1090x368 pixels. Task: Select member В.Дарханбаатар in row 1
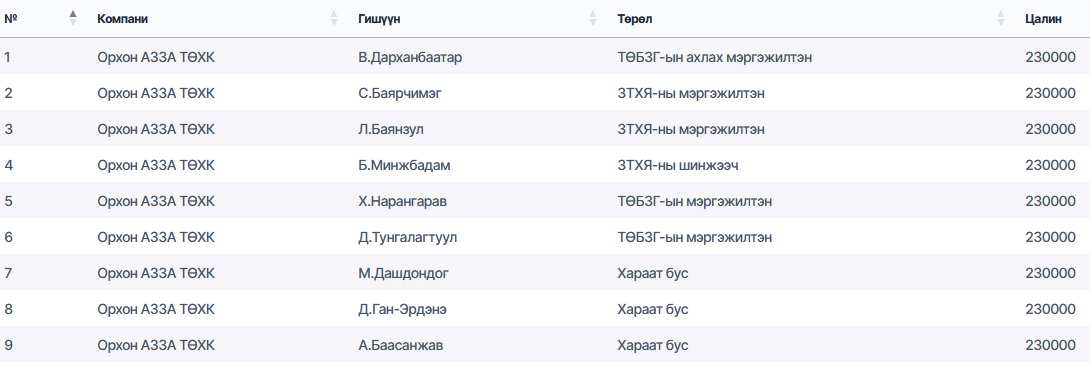[410, 58]
